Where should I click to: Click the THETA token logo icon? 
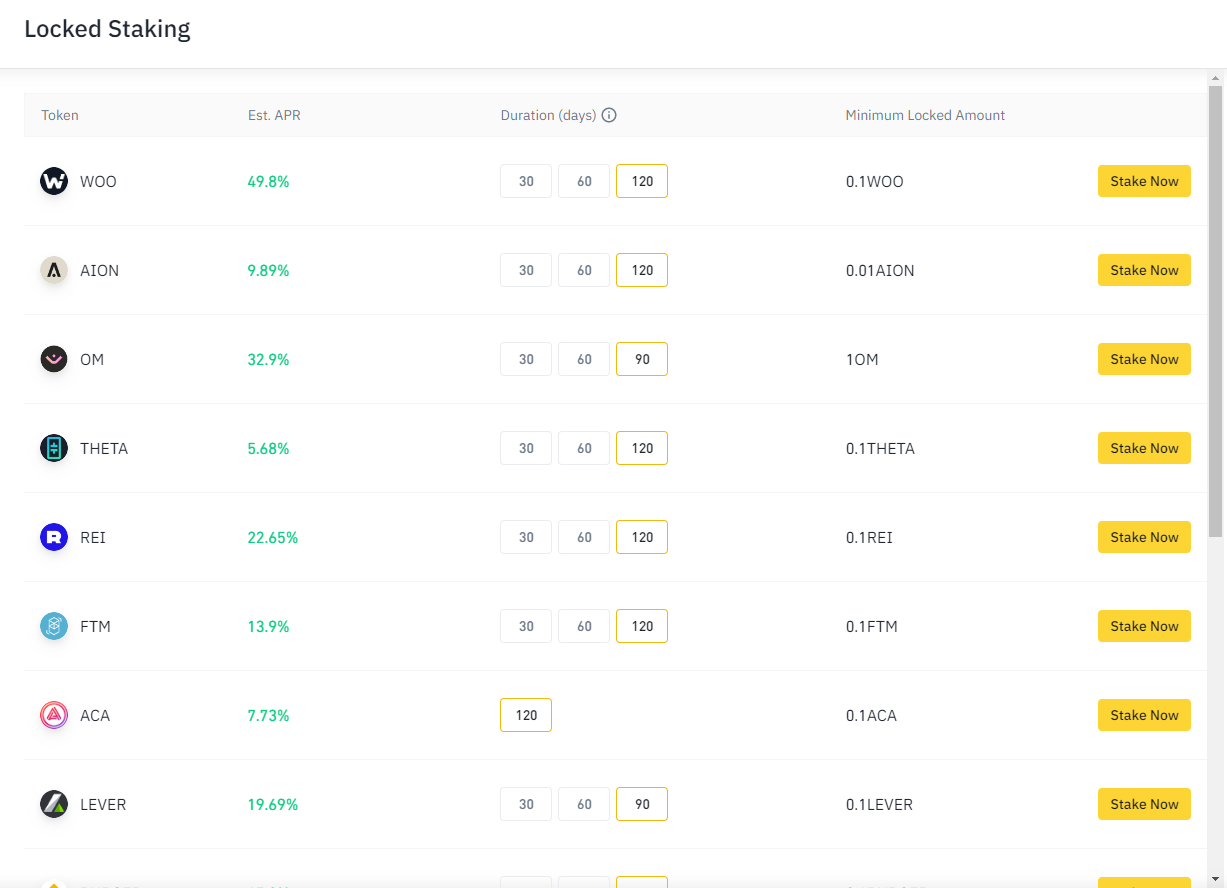(x=54, y=448)
